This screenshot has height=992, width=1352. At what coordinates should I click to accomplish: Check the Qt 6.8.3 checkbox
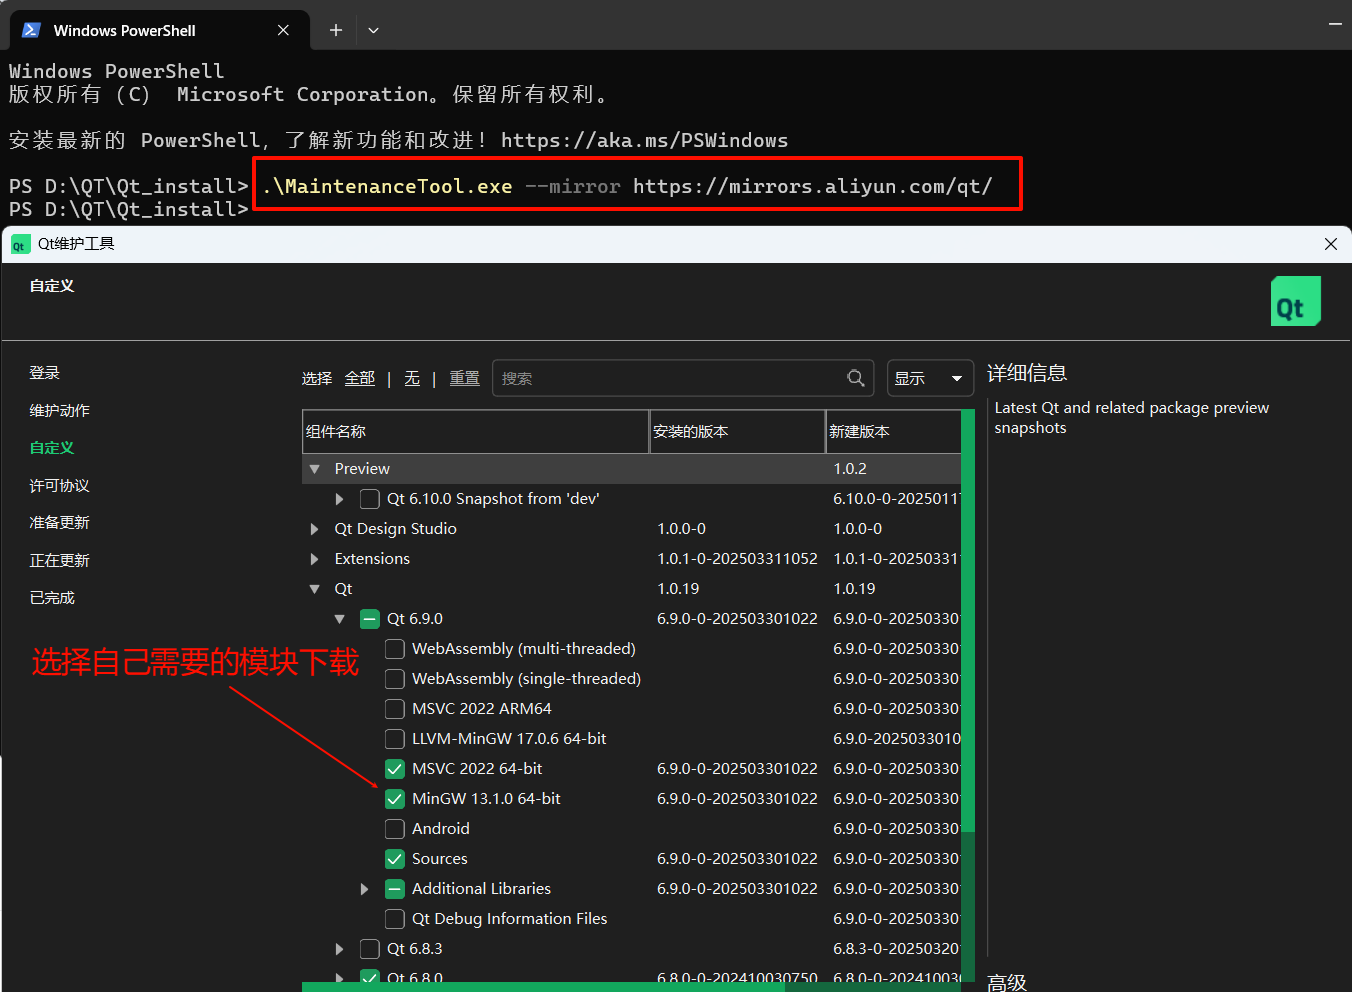(370, 949)
